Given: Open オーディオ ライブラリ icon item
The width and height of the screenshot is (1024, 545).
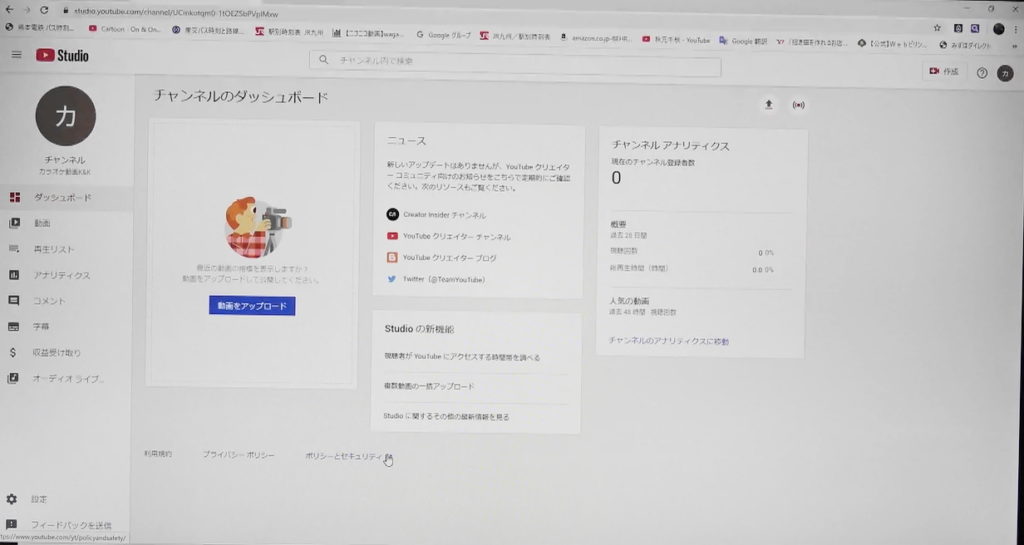Looking at the screenshot, I should (65, 379).
